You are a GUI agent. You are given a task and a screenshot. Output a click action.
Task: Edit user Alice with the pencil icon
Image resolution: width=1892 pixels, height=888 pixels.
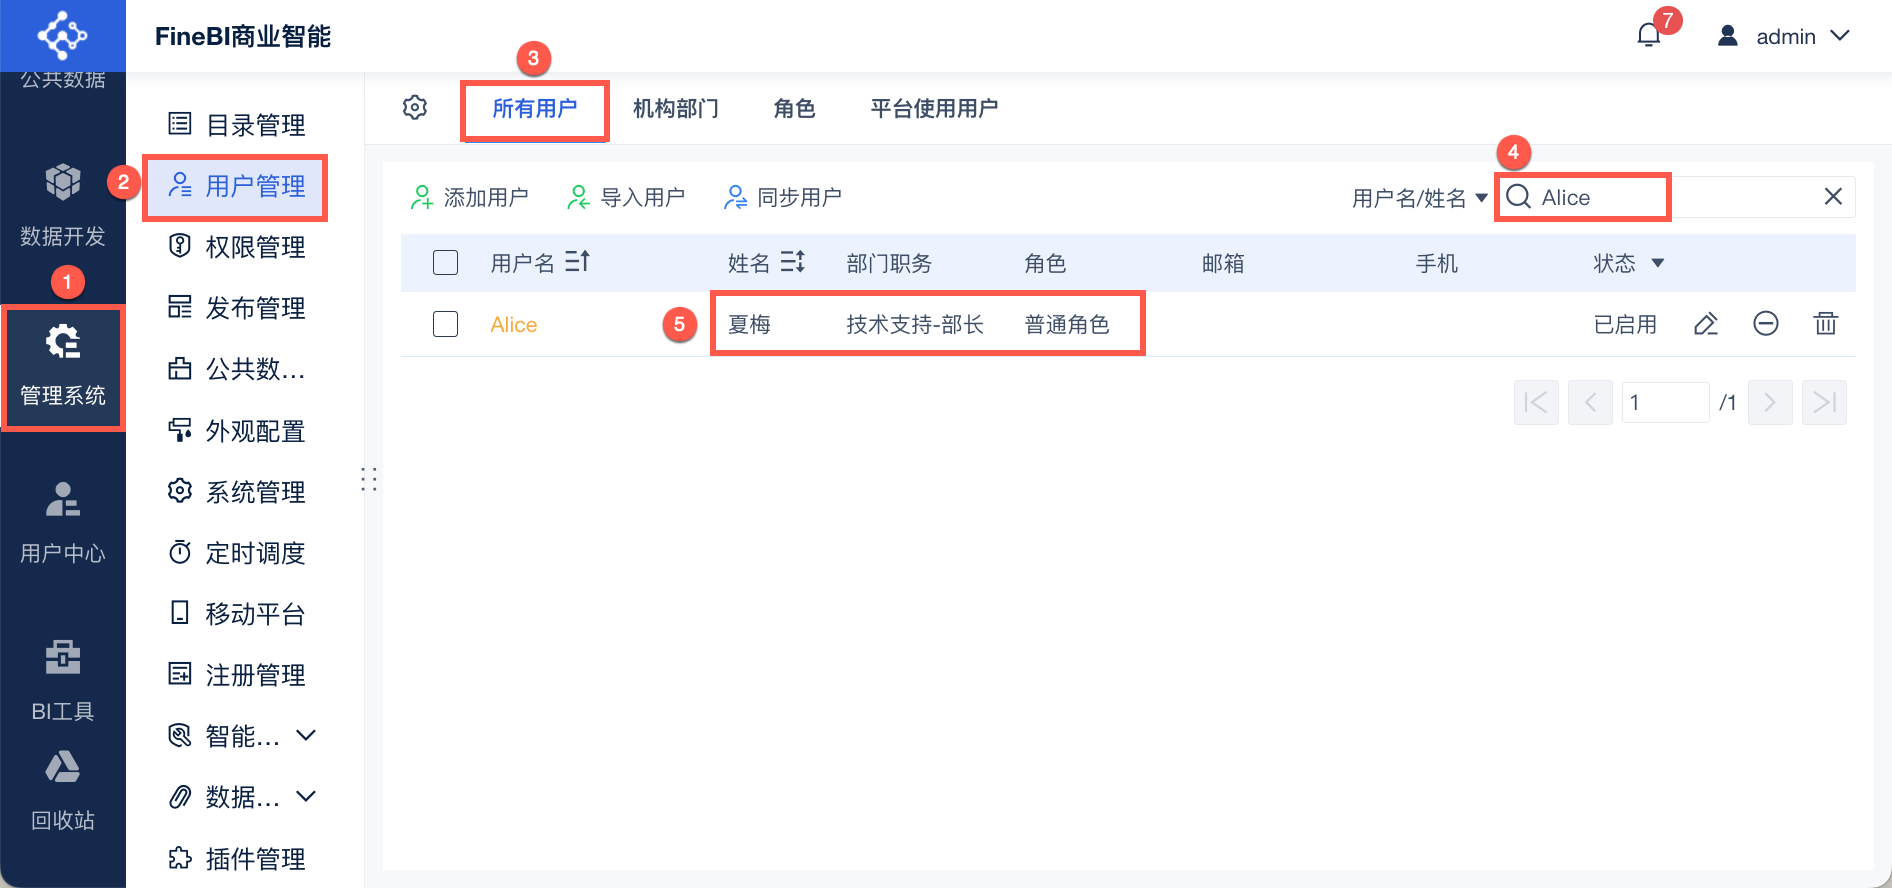pos(1706,324)
